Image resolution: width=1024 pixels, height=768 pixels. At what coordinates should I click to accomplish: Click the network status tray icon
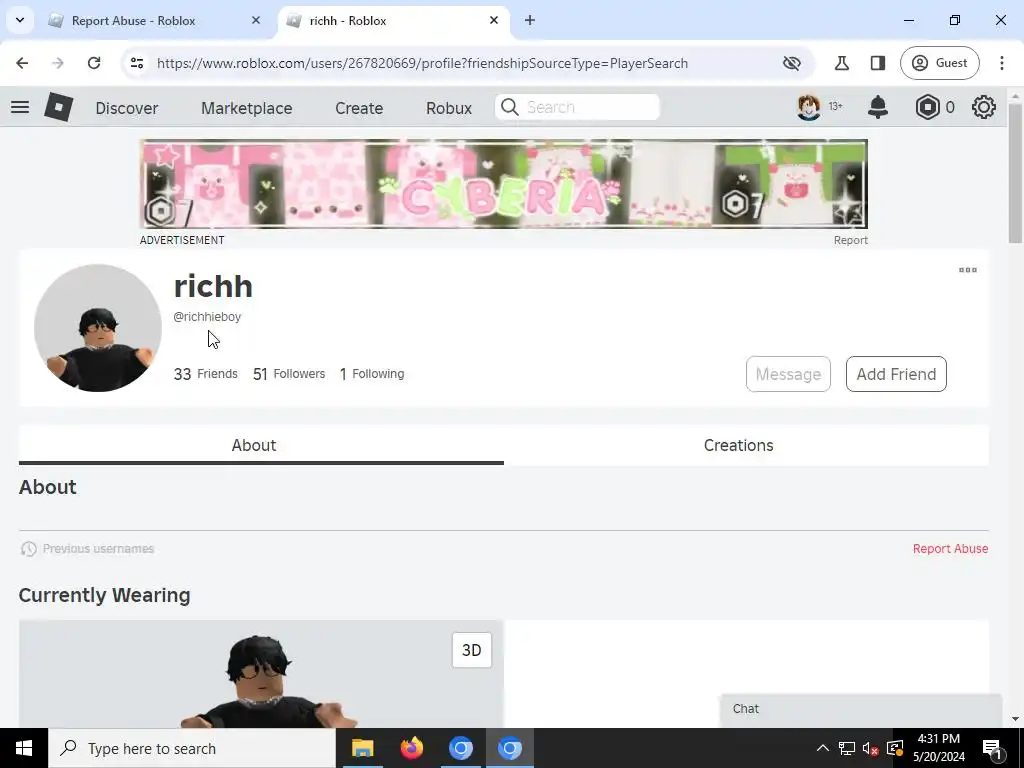(x=847, y=748)
